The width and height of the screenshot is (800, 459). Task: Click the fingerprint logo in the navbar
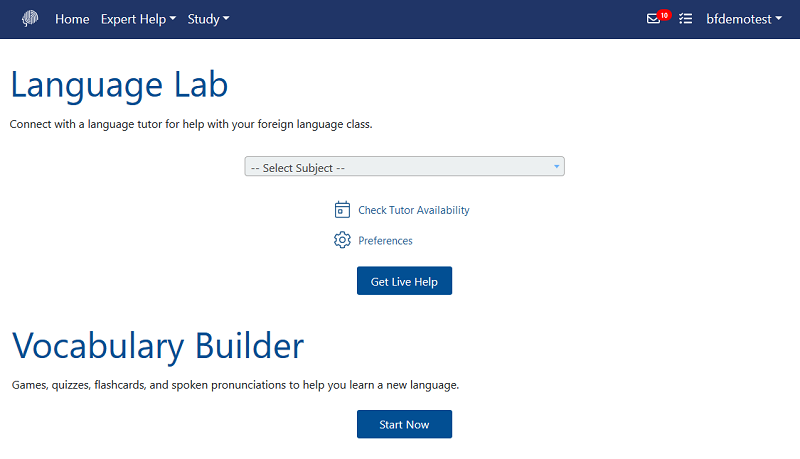(31, 19)
